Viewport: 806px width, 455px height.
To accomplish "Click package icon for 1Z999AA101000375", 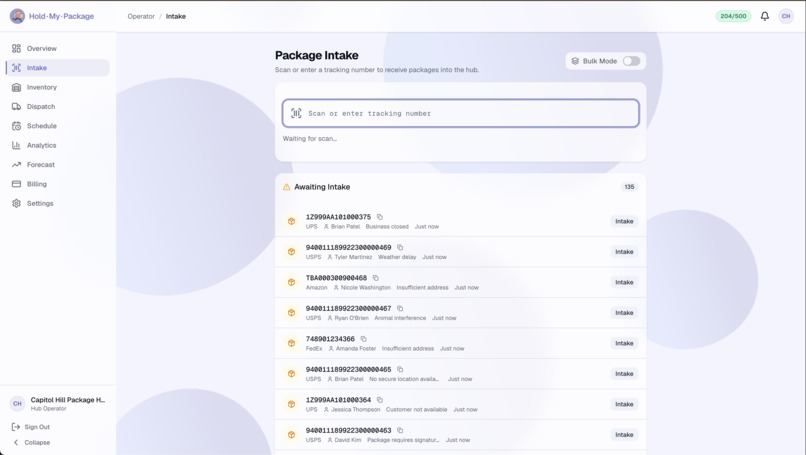I will pyautogui.click(x=291, y=221).
